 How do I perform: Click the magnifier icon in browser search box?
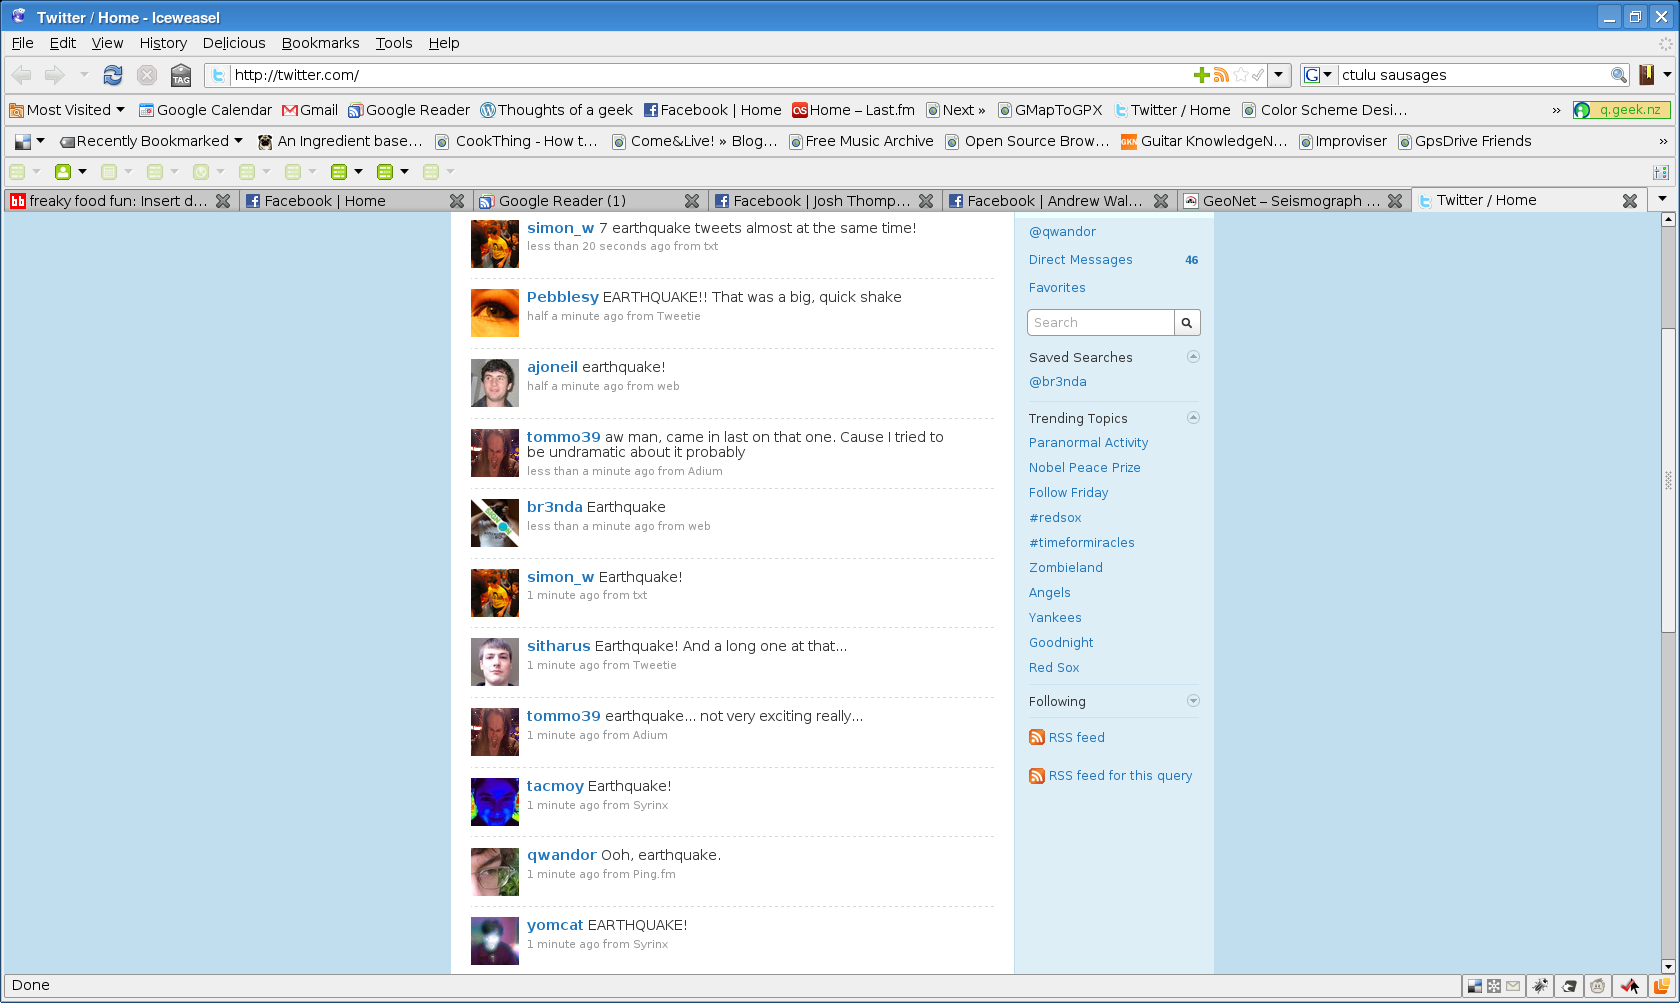coord(1618,75)
